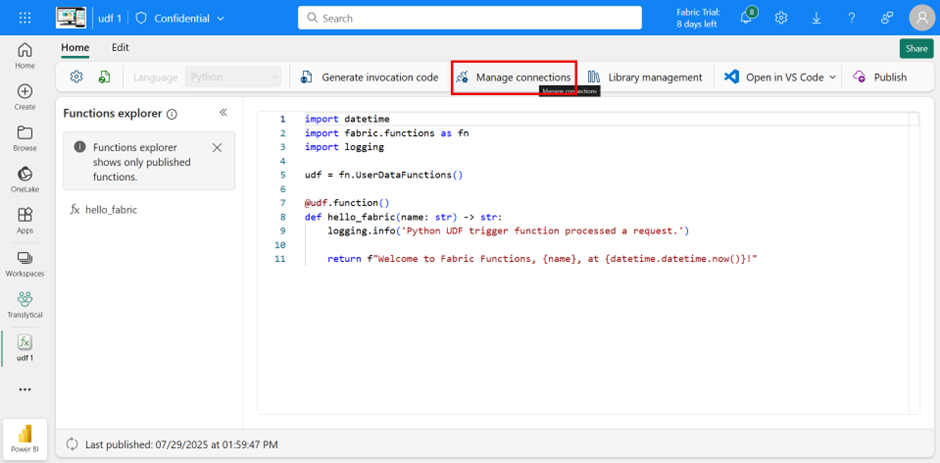Expand the Open in VS Code dropdown arrow
The width and height of the screenshot is (940, 463).
pos(833,77)
